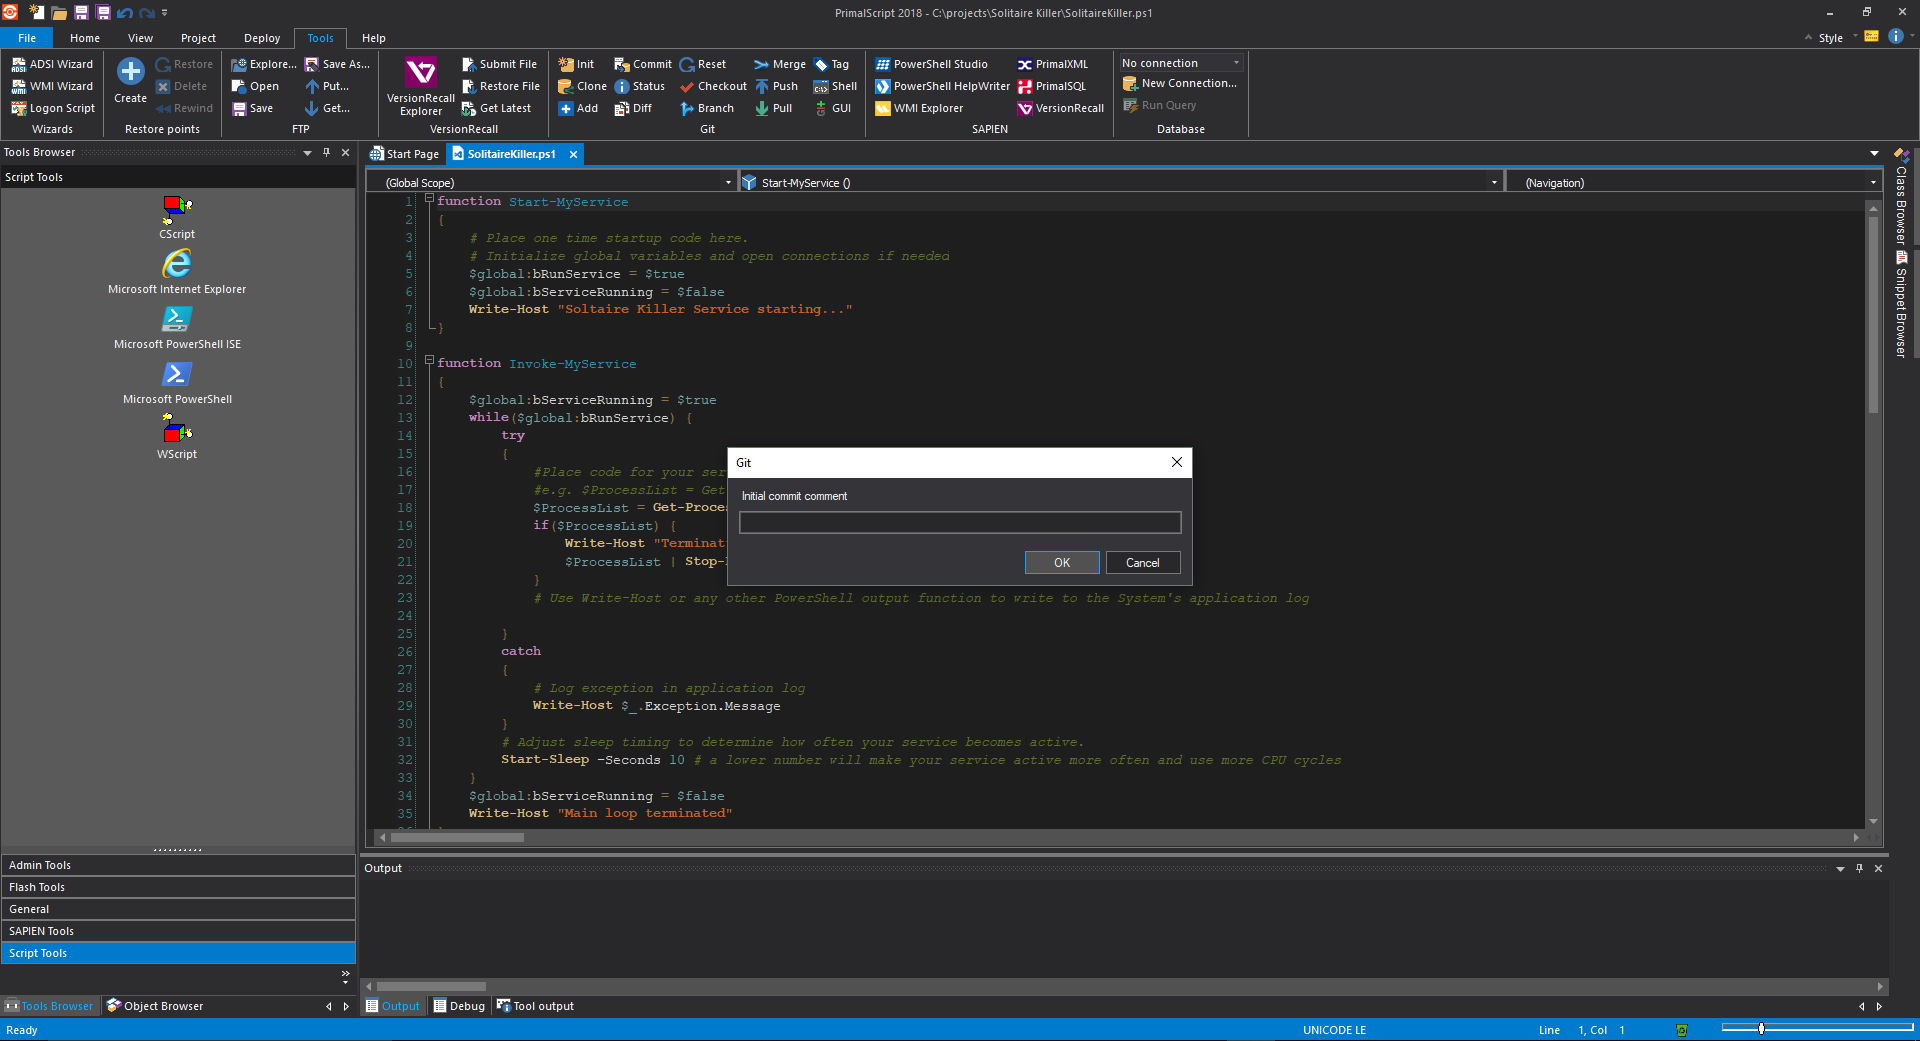Screen dimensions: 1920x1041
Task: Pin the Output panel
Action: [x=1859, y=868]
